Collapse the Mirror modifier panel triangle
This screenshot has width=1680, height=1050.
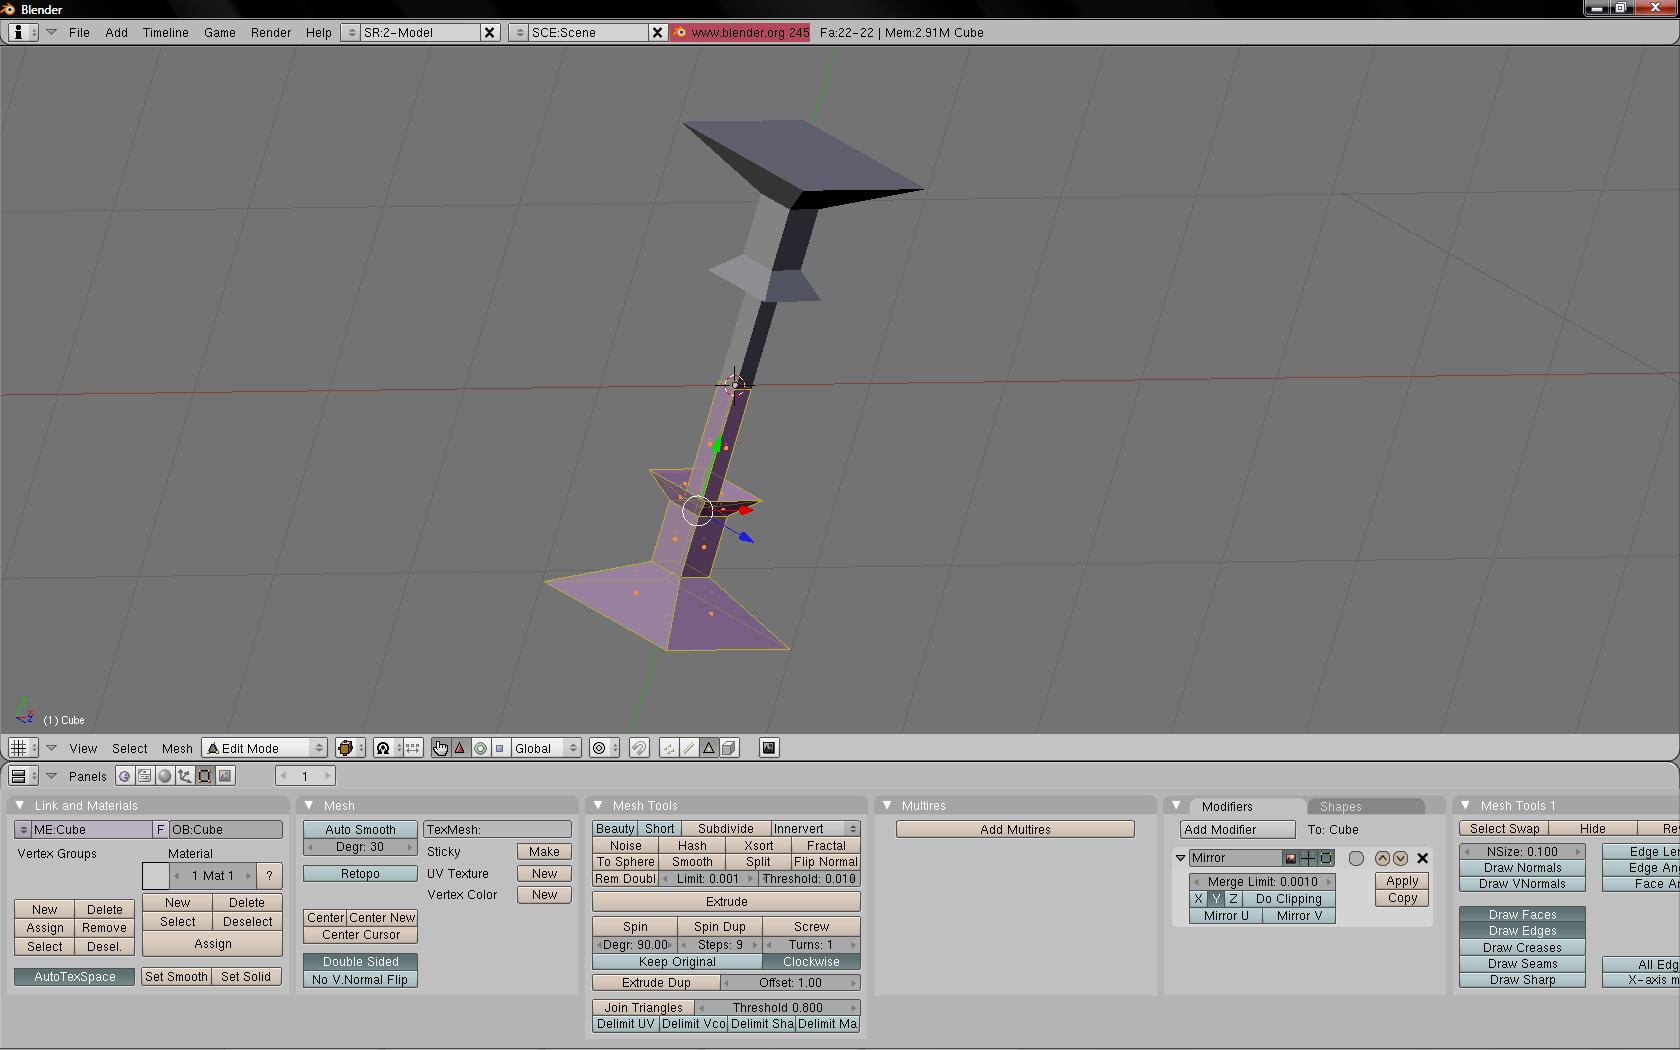[x=1180, y=858]
